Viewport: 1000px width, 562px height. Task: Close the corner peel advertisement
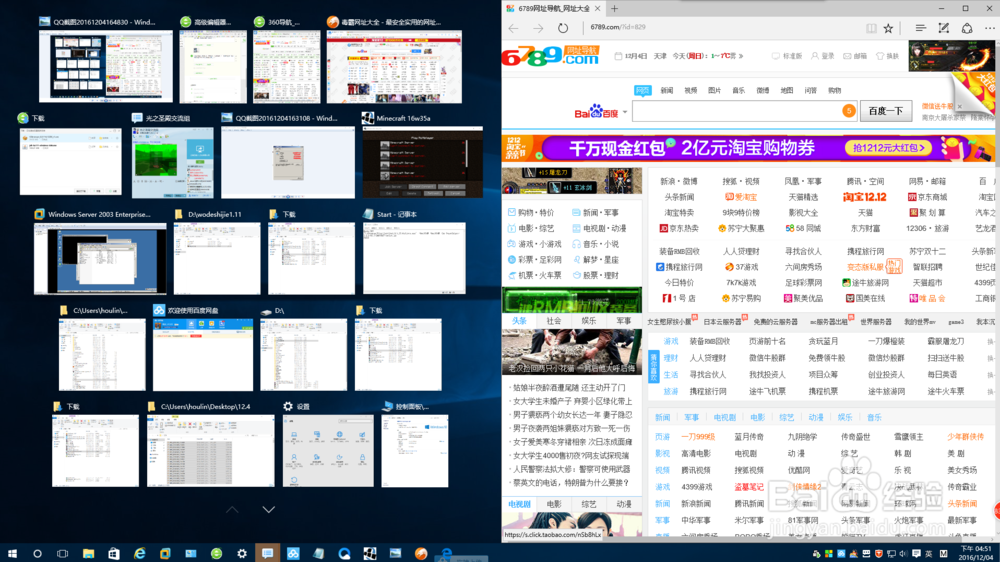(959, 107)
